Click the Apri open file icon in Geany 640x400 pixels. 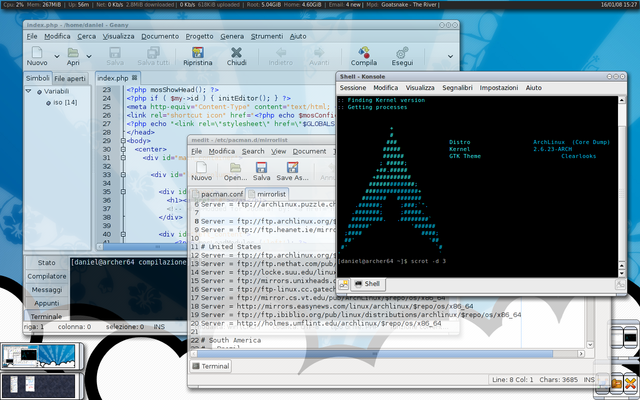pyautogui.click(x=73, y=52)
